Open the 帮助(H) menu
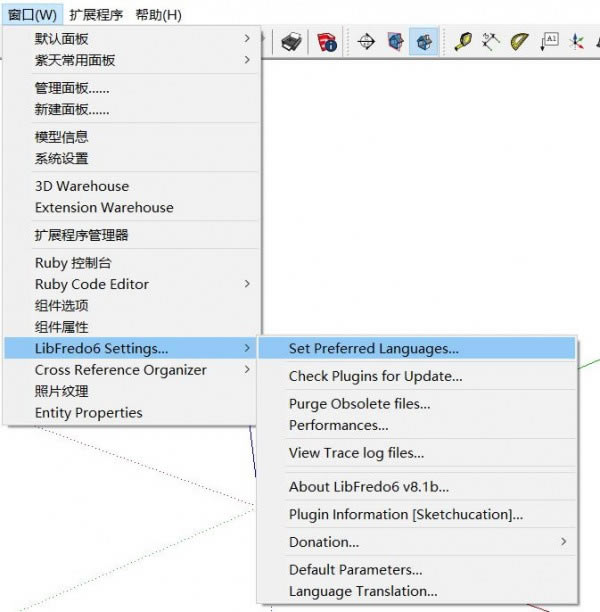Image resolution: width=600 pixels, height=612 pixels. [158, 15]
